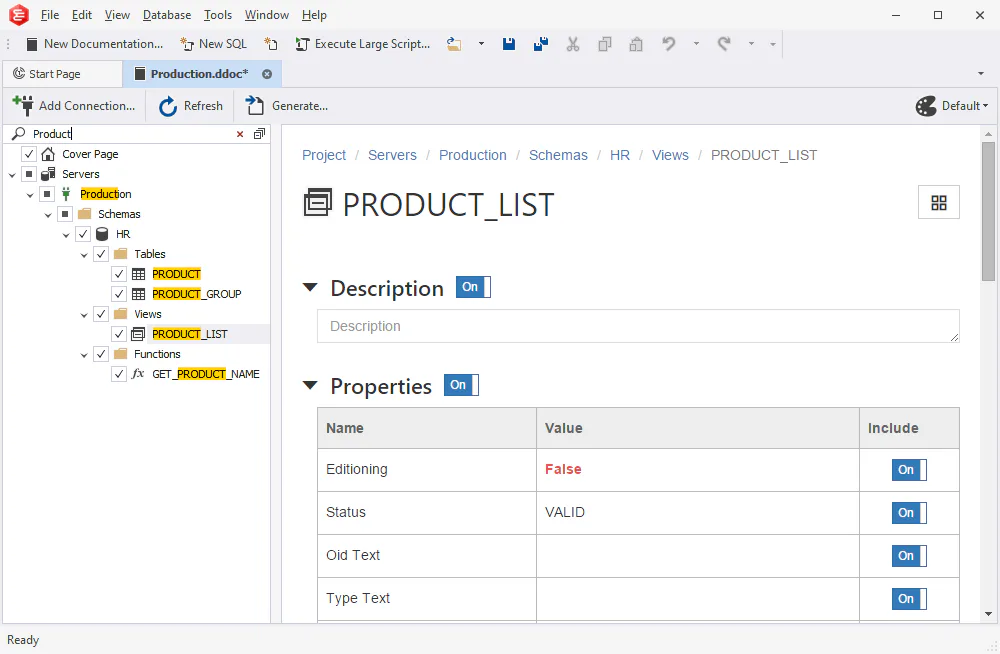Click the Production breadcrumb link
The width and height of the screenshot is (1000, 654).
pos(473,155)
